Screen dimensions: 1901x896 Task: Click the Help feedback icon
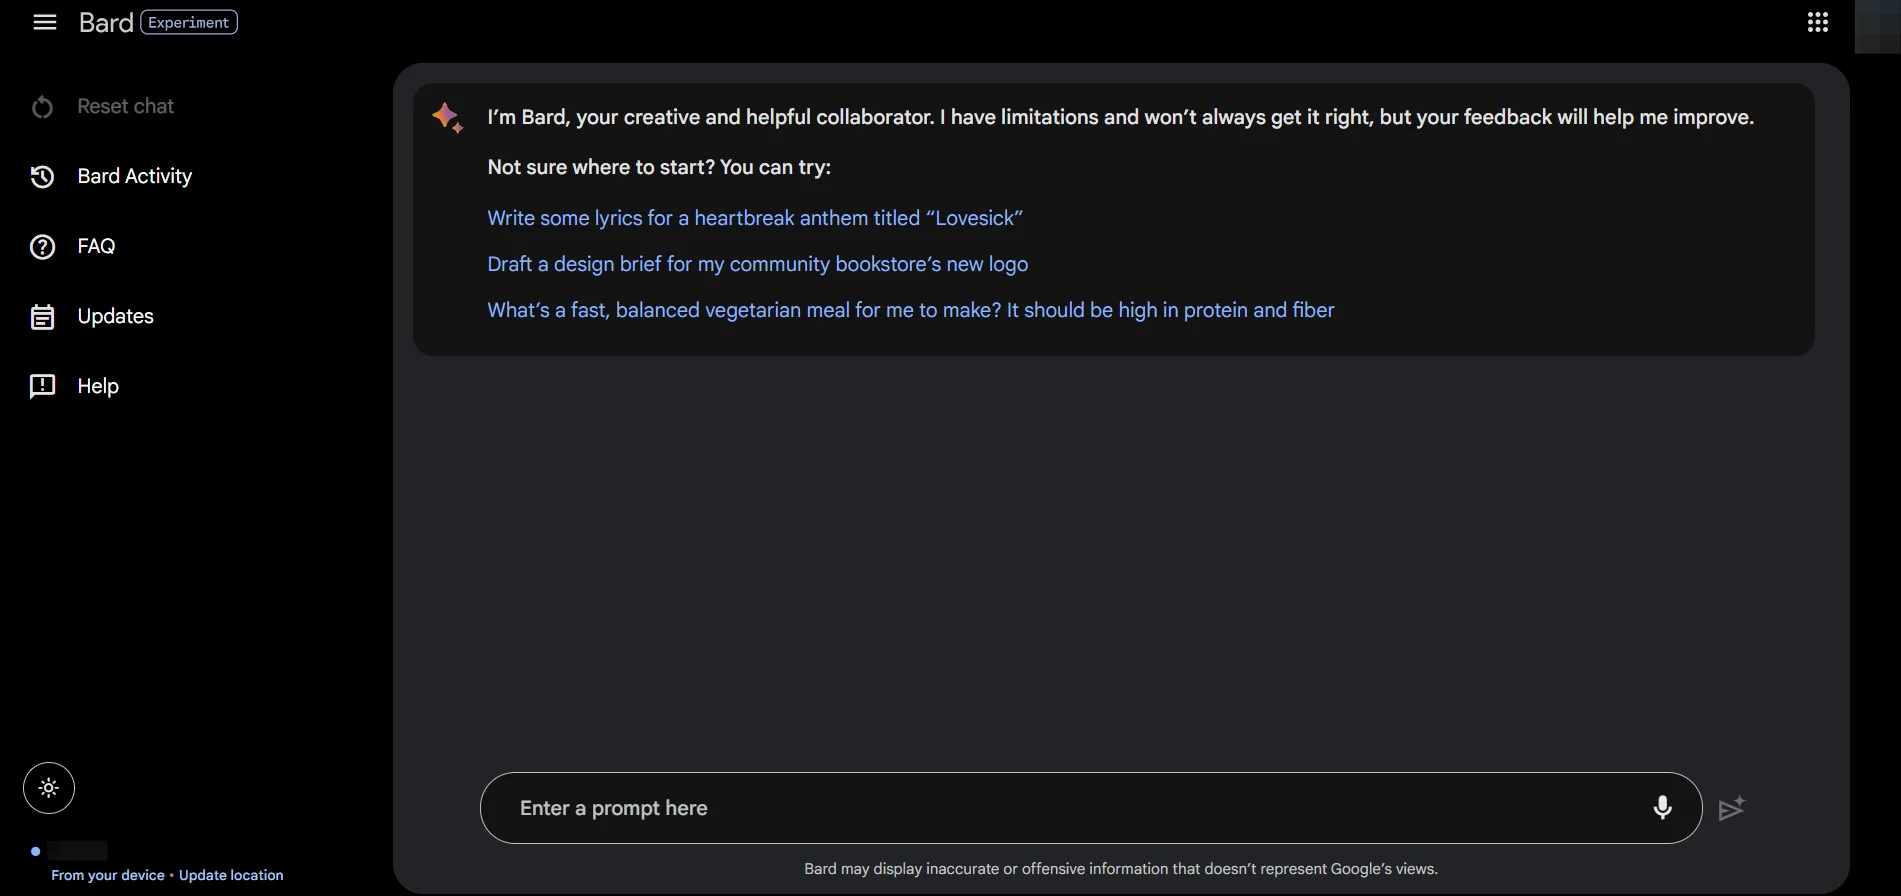click(42, 387)
